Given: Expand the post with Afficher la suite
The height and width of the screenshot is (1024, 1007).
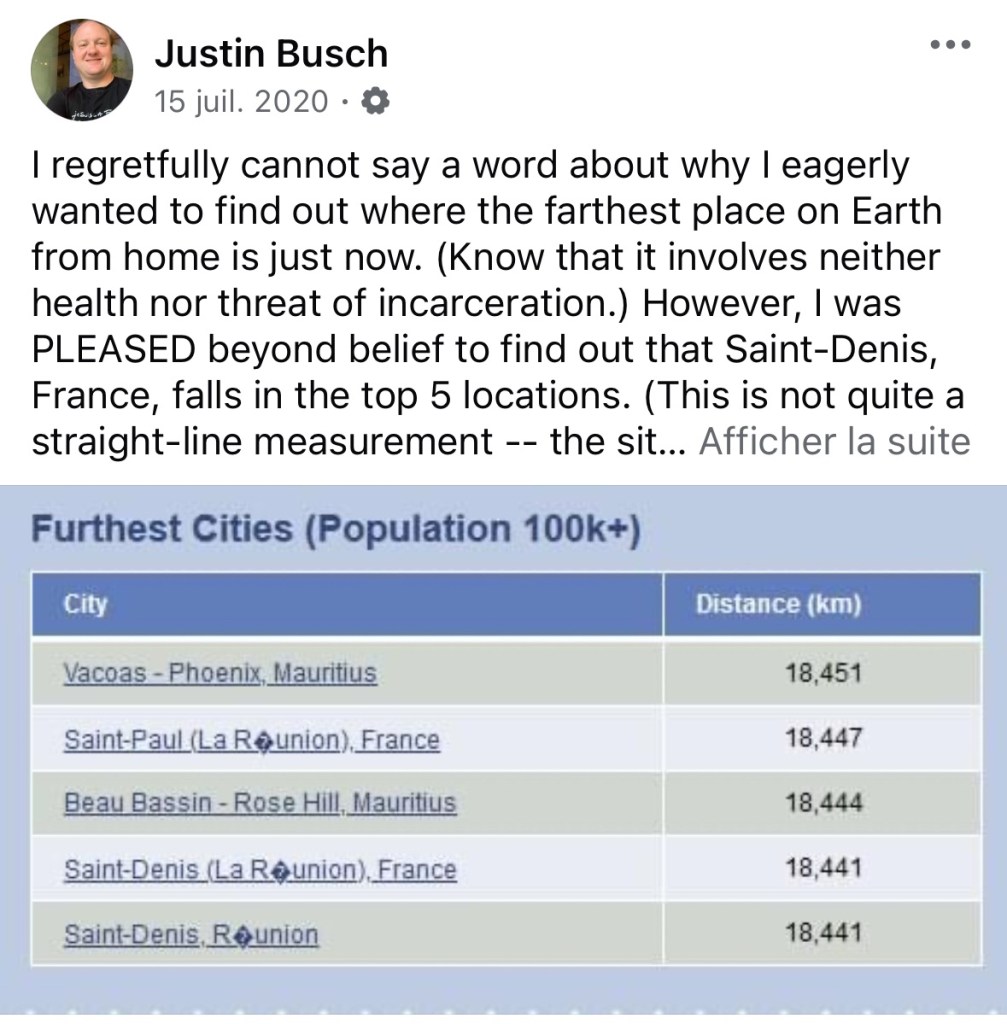Looking at the screenshot, I should tap(834, 441).
